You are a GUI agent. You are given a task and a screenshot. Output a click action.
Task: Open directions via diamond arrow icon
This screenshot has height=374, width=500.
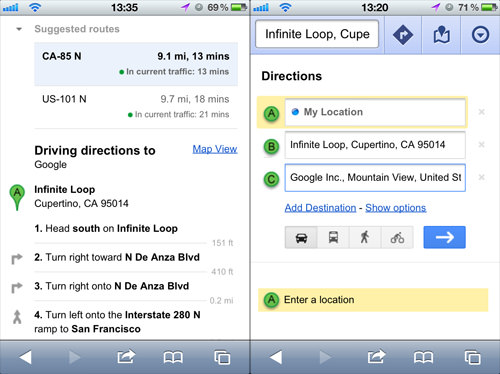pyautogui.click(x=403, y=35)
